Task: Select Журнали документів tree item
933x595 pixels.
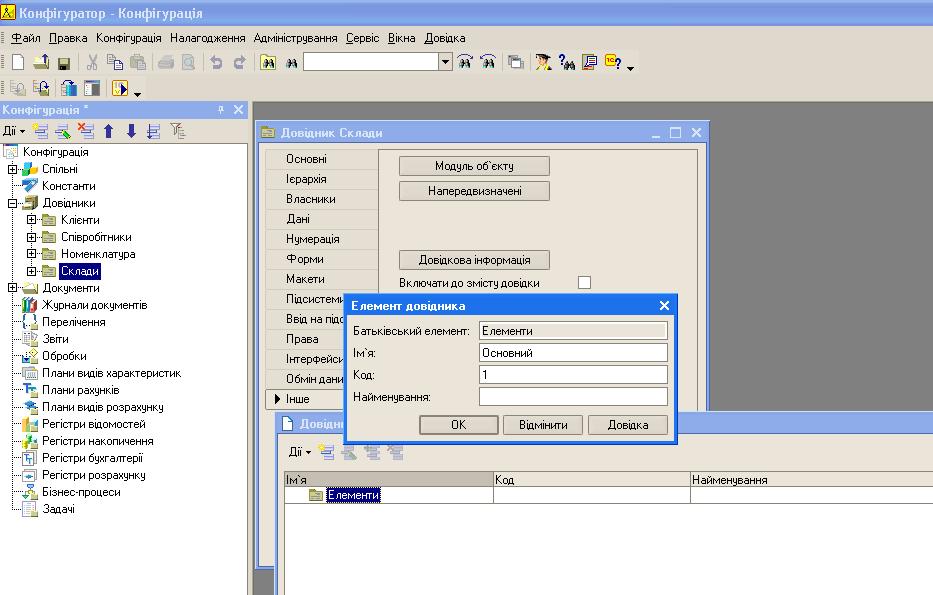Action: [x=95, y=305]
